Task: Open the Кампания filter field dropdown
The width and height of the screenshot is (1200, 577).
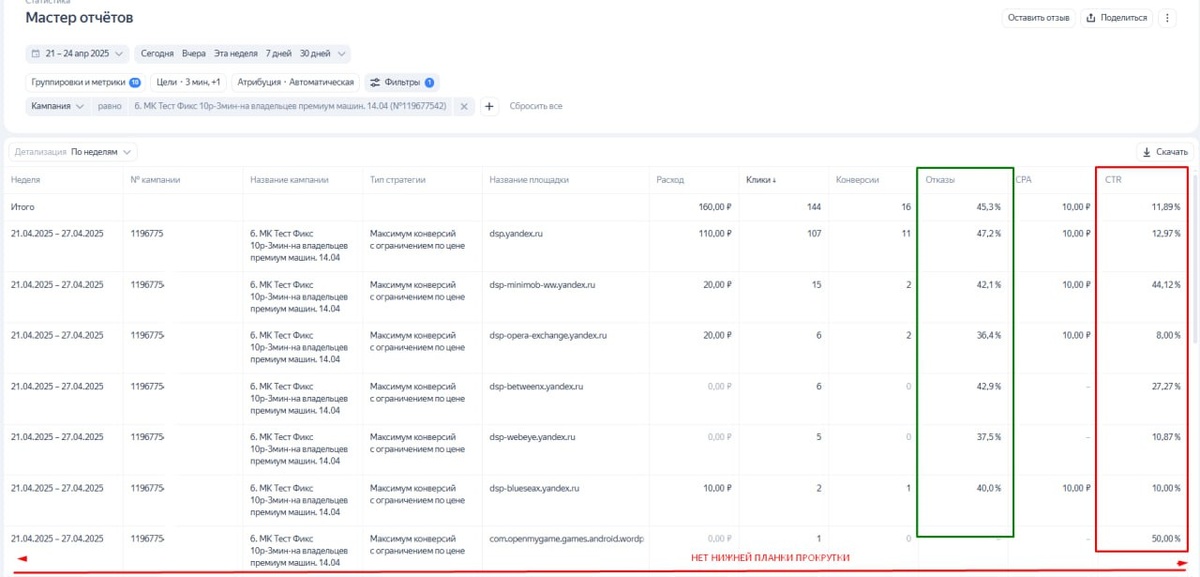Action: [x=58, y=106]
